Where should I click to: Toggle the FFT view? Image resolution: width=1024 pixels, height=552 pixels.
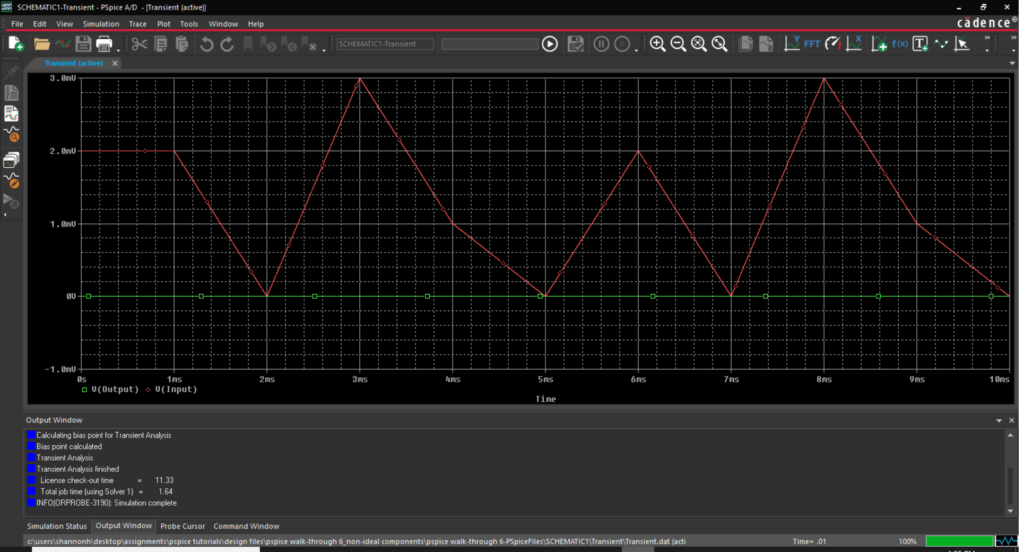point(812,44)
